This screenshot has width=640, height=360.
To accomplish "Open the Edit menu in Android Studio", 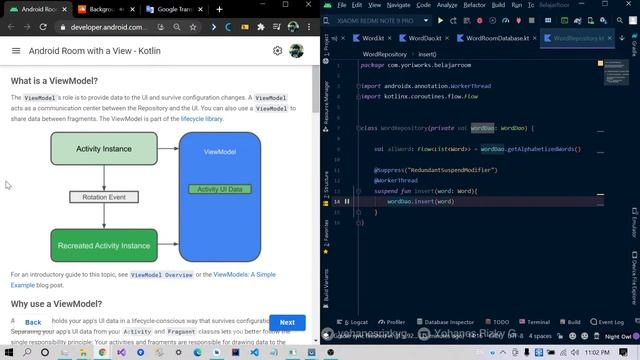I will tap(357, 5).
